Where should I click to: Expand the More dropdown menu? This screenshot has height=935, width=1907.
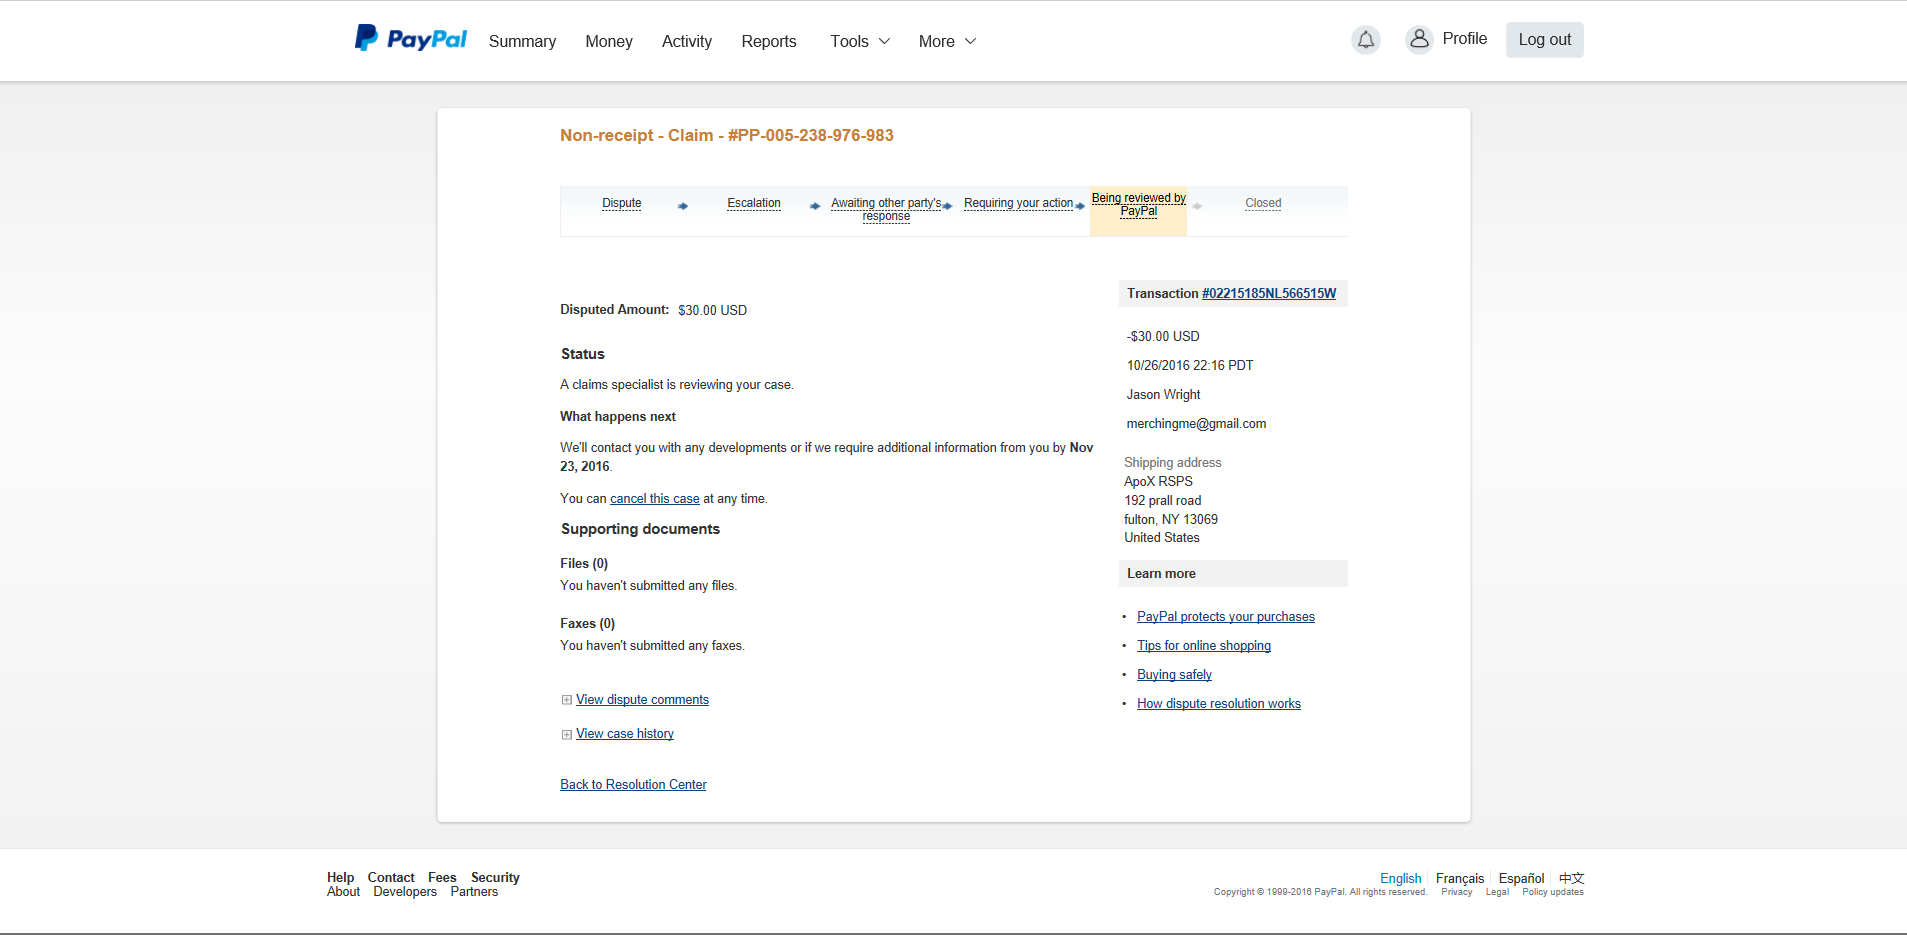(x=947, y=41)
